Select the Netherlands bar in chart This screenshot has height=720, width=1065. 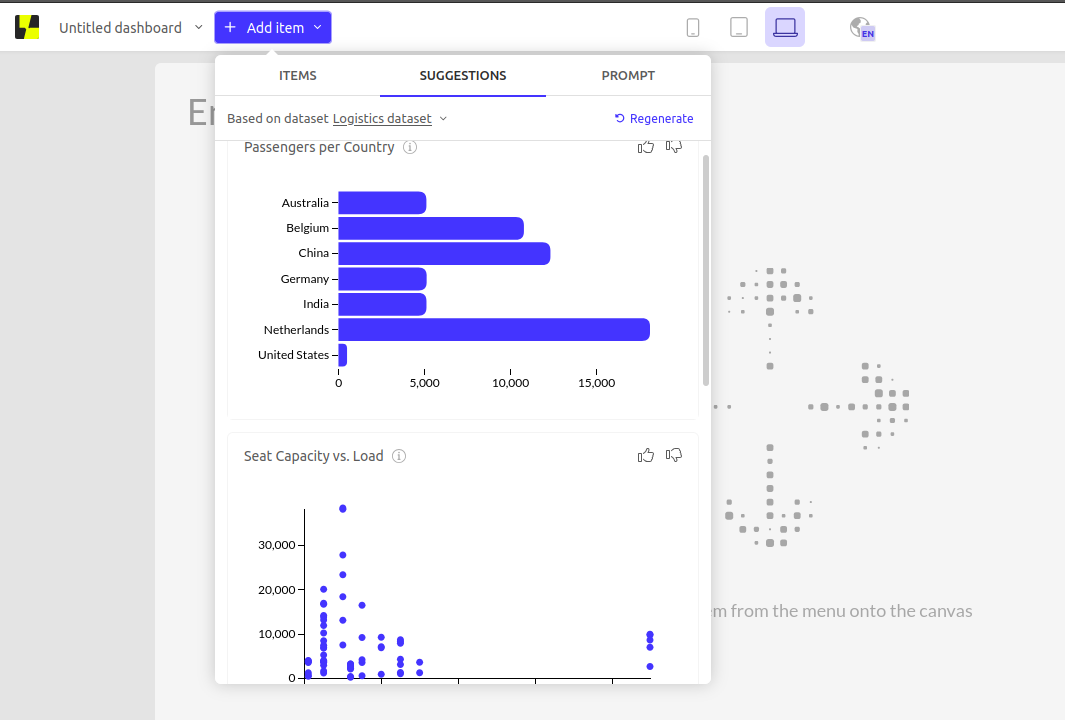[x=494, y=330]
